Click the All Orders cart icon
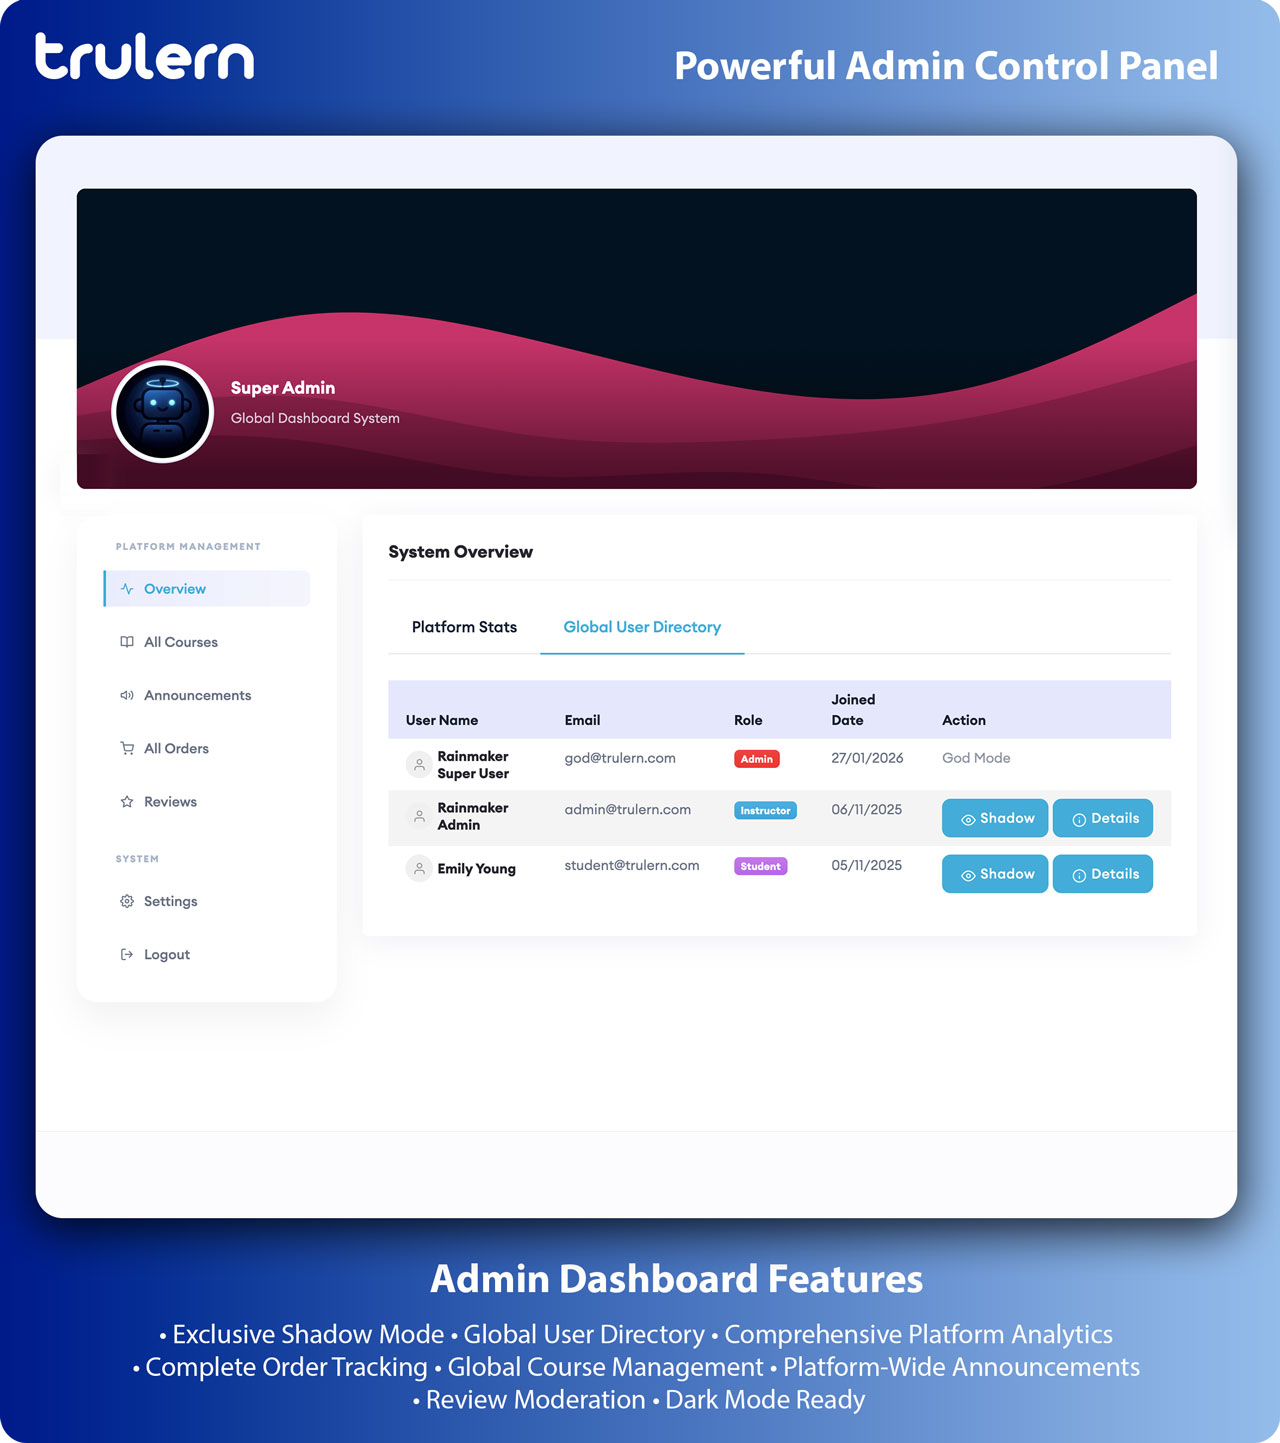Screen dimensions: 1280x1443 [126, 748]
